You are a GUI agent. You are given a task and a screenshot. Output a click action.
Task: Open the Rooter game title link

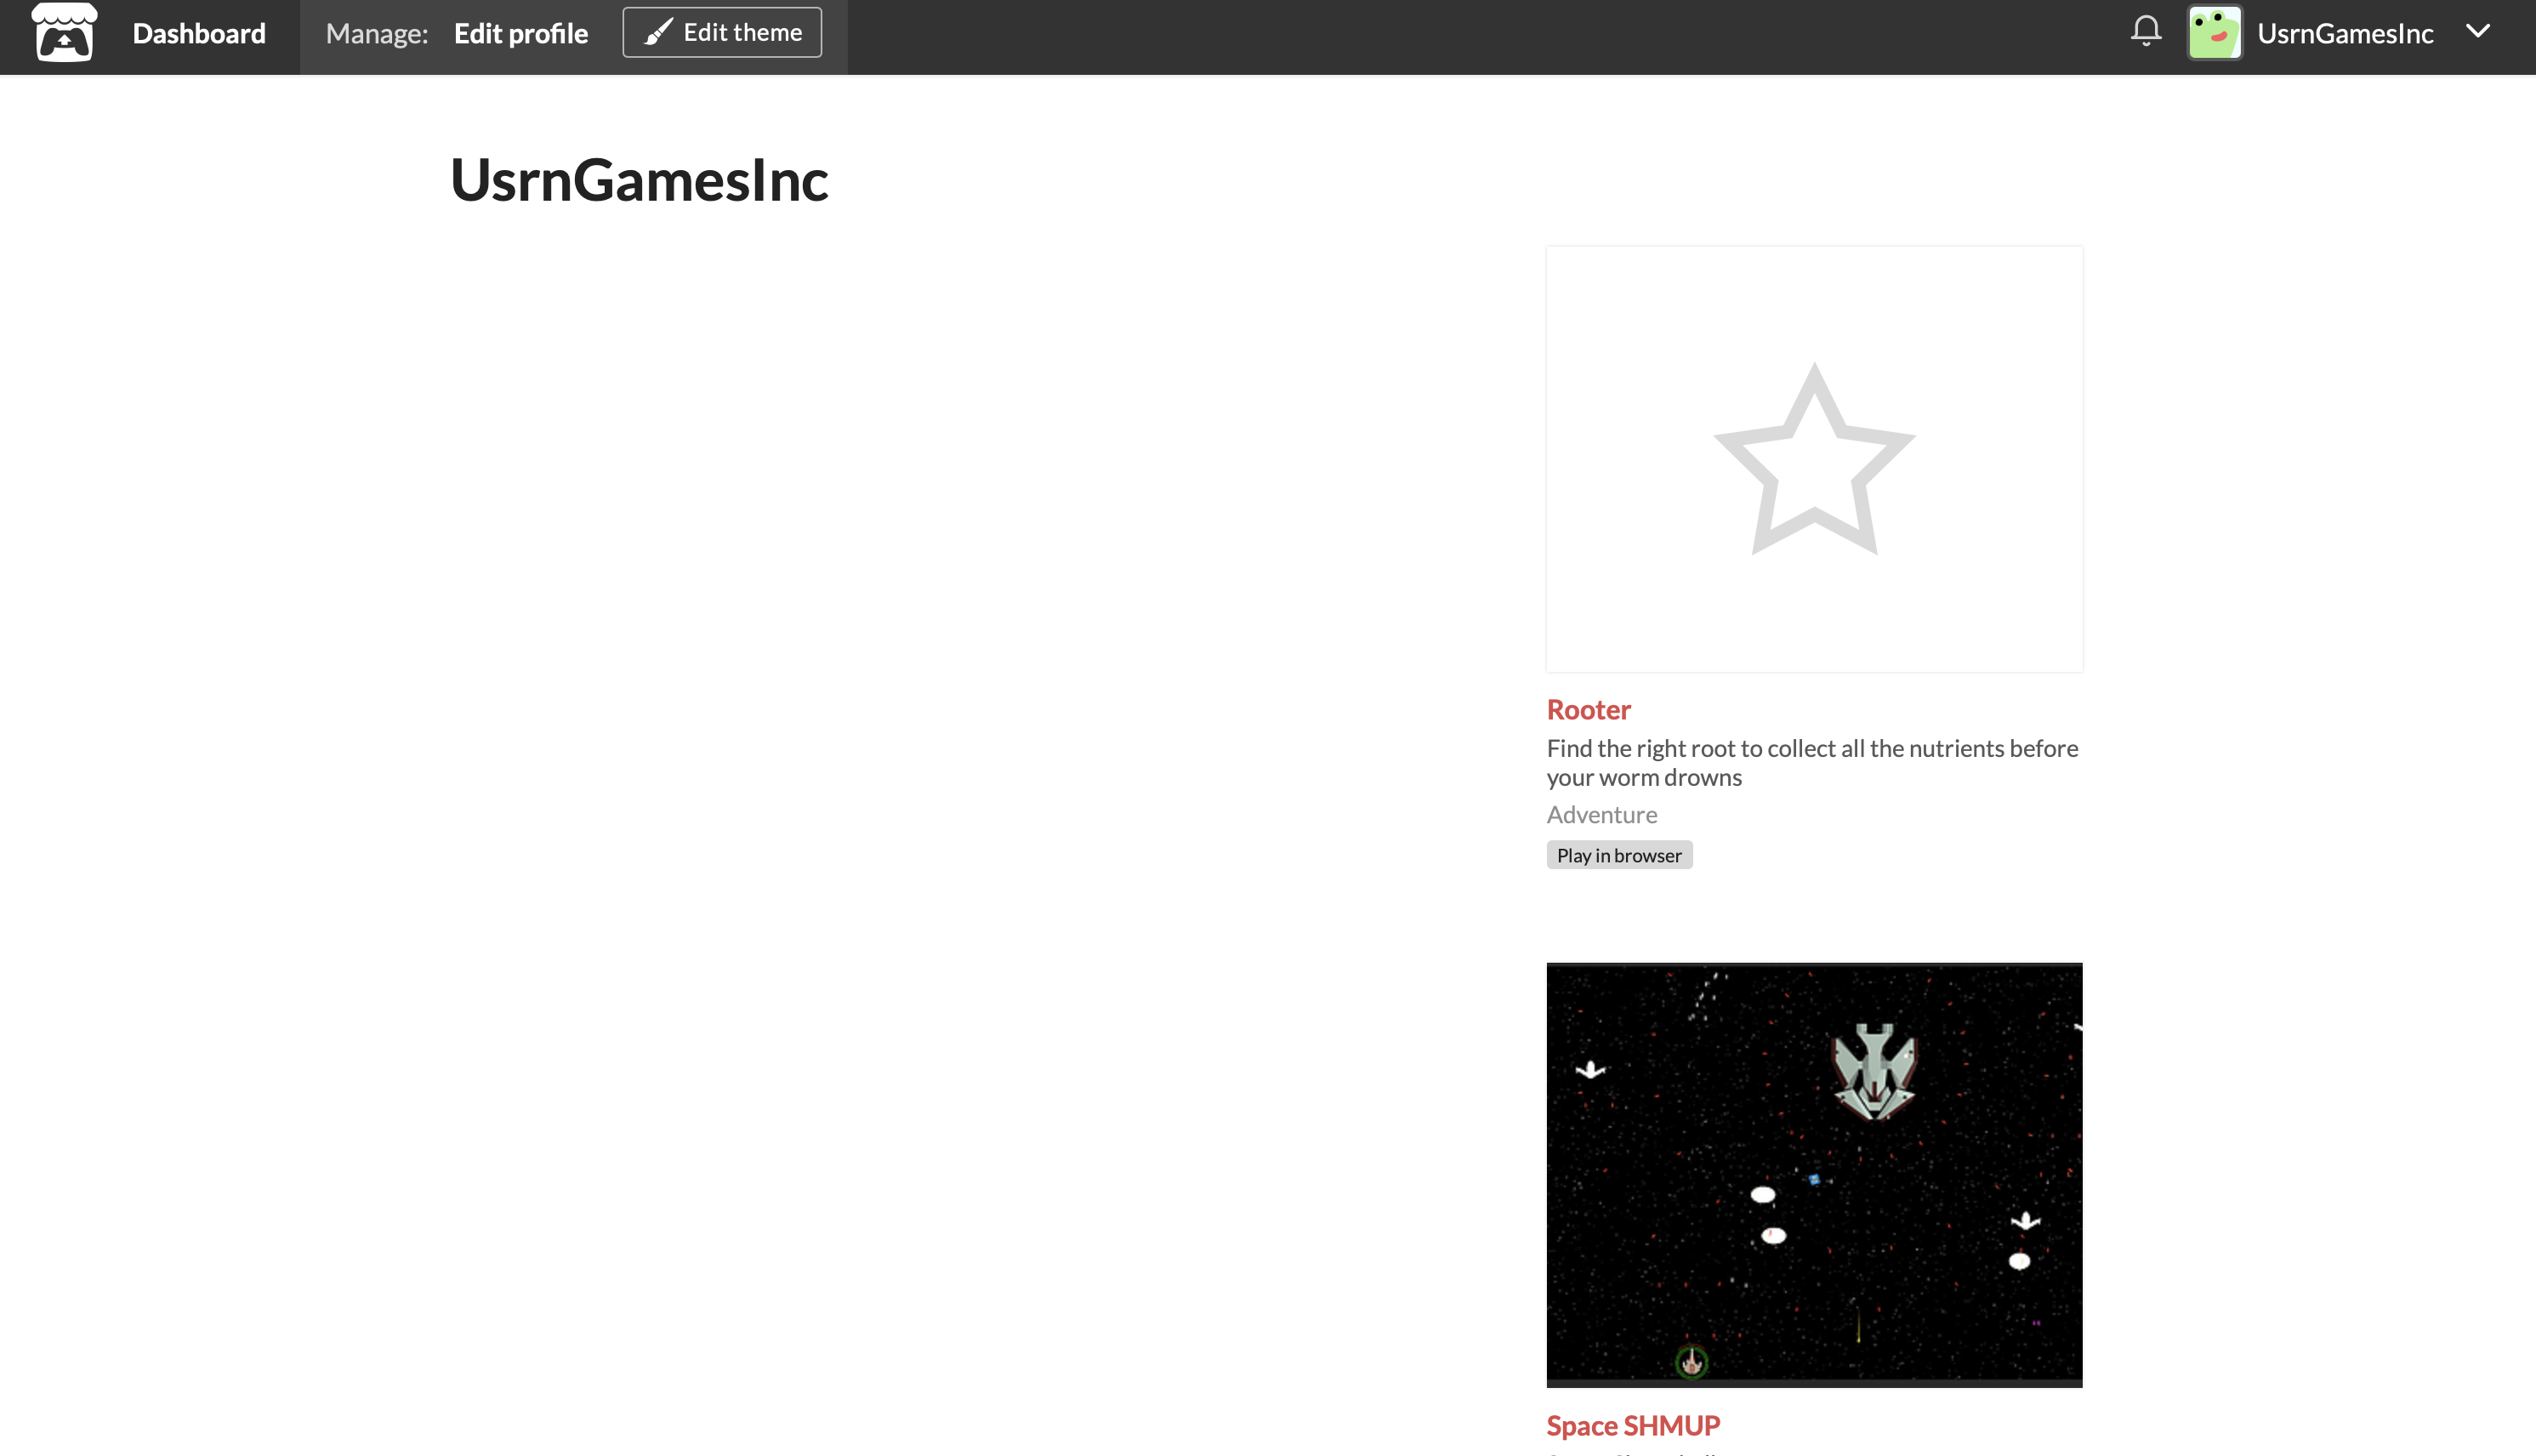(x=1588, y=710)
